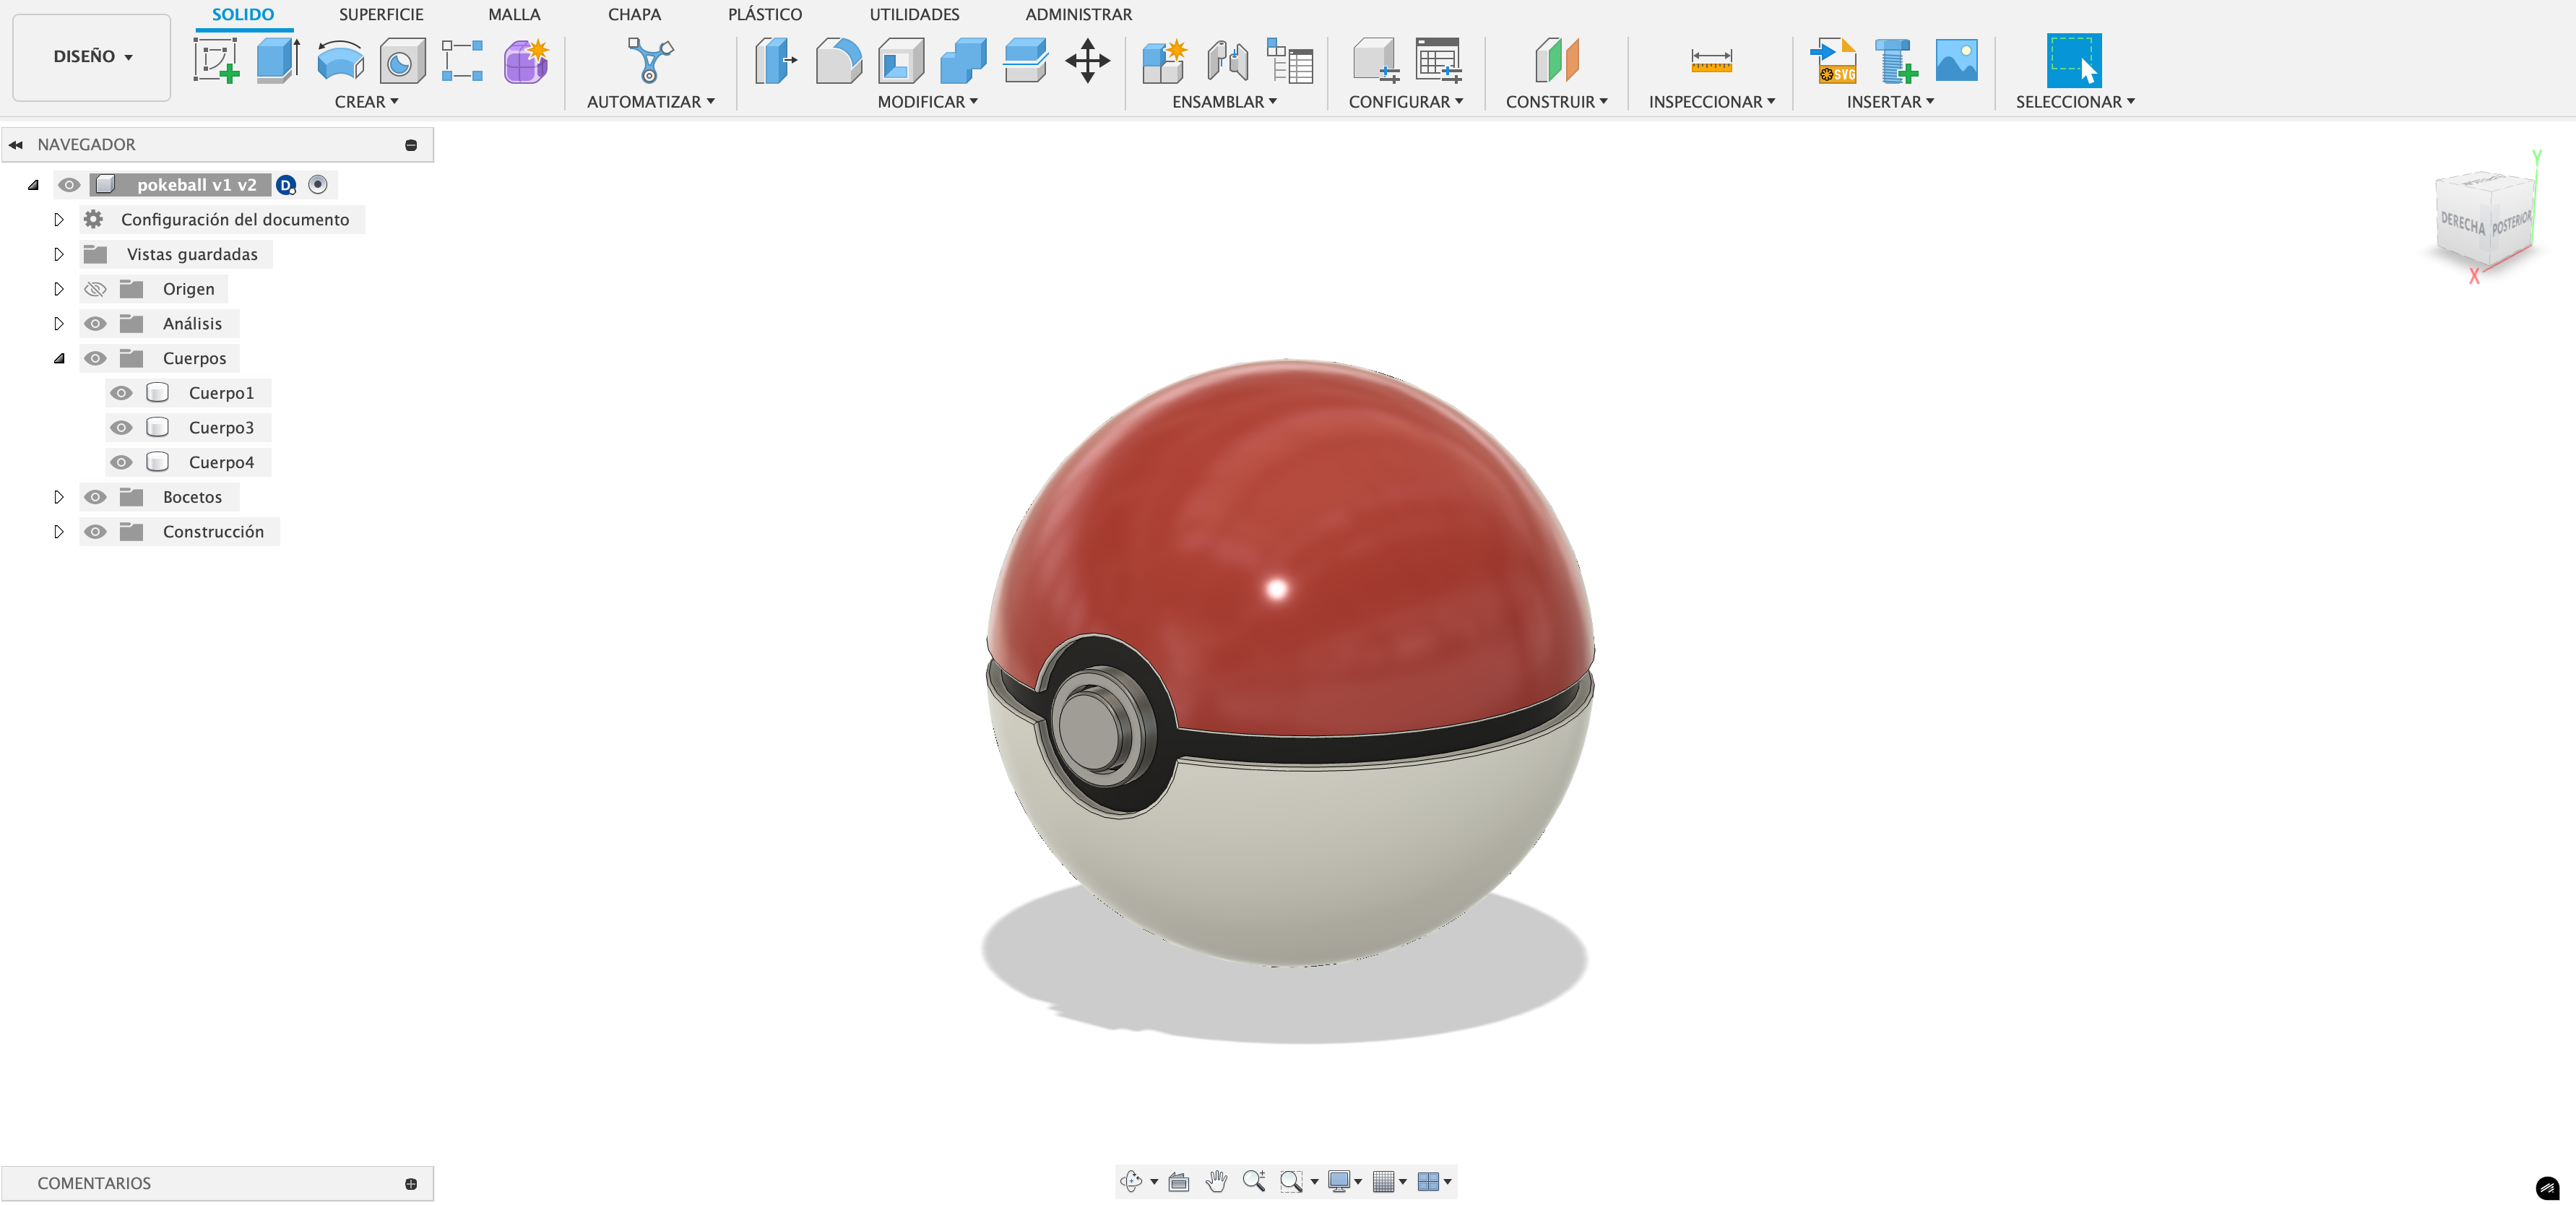This screenshot has width=2576, height=1205.
Task: Select the Insert McMaster-Carr component icon
Action: 1895,61
